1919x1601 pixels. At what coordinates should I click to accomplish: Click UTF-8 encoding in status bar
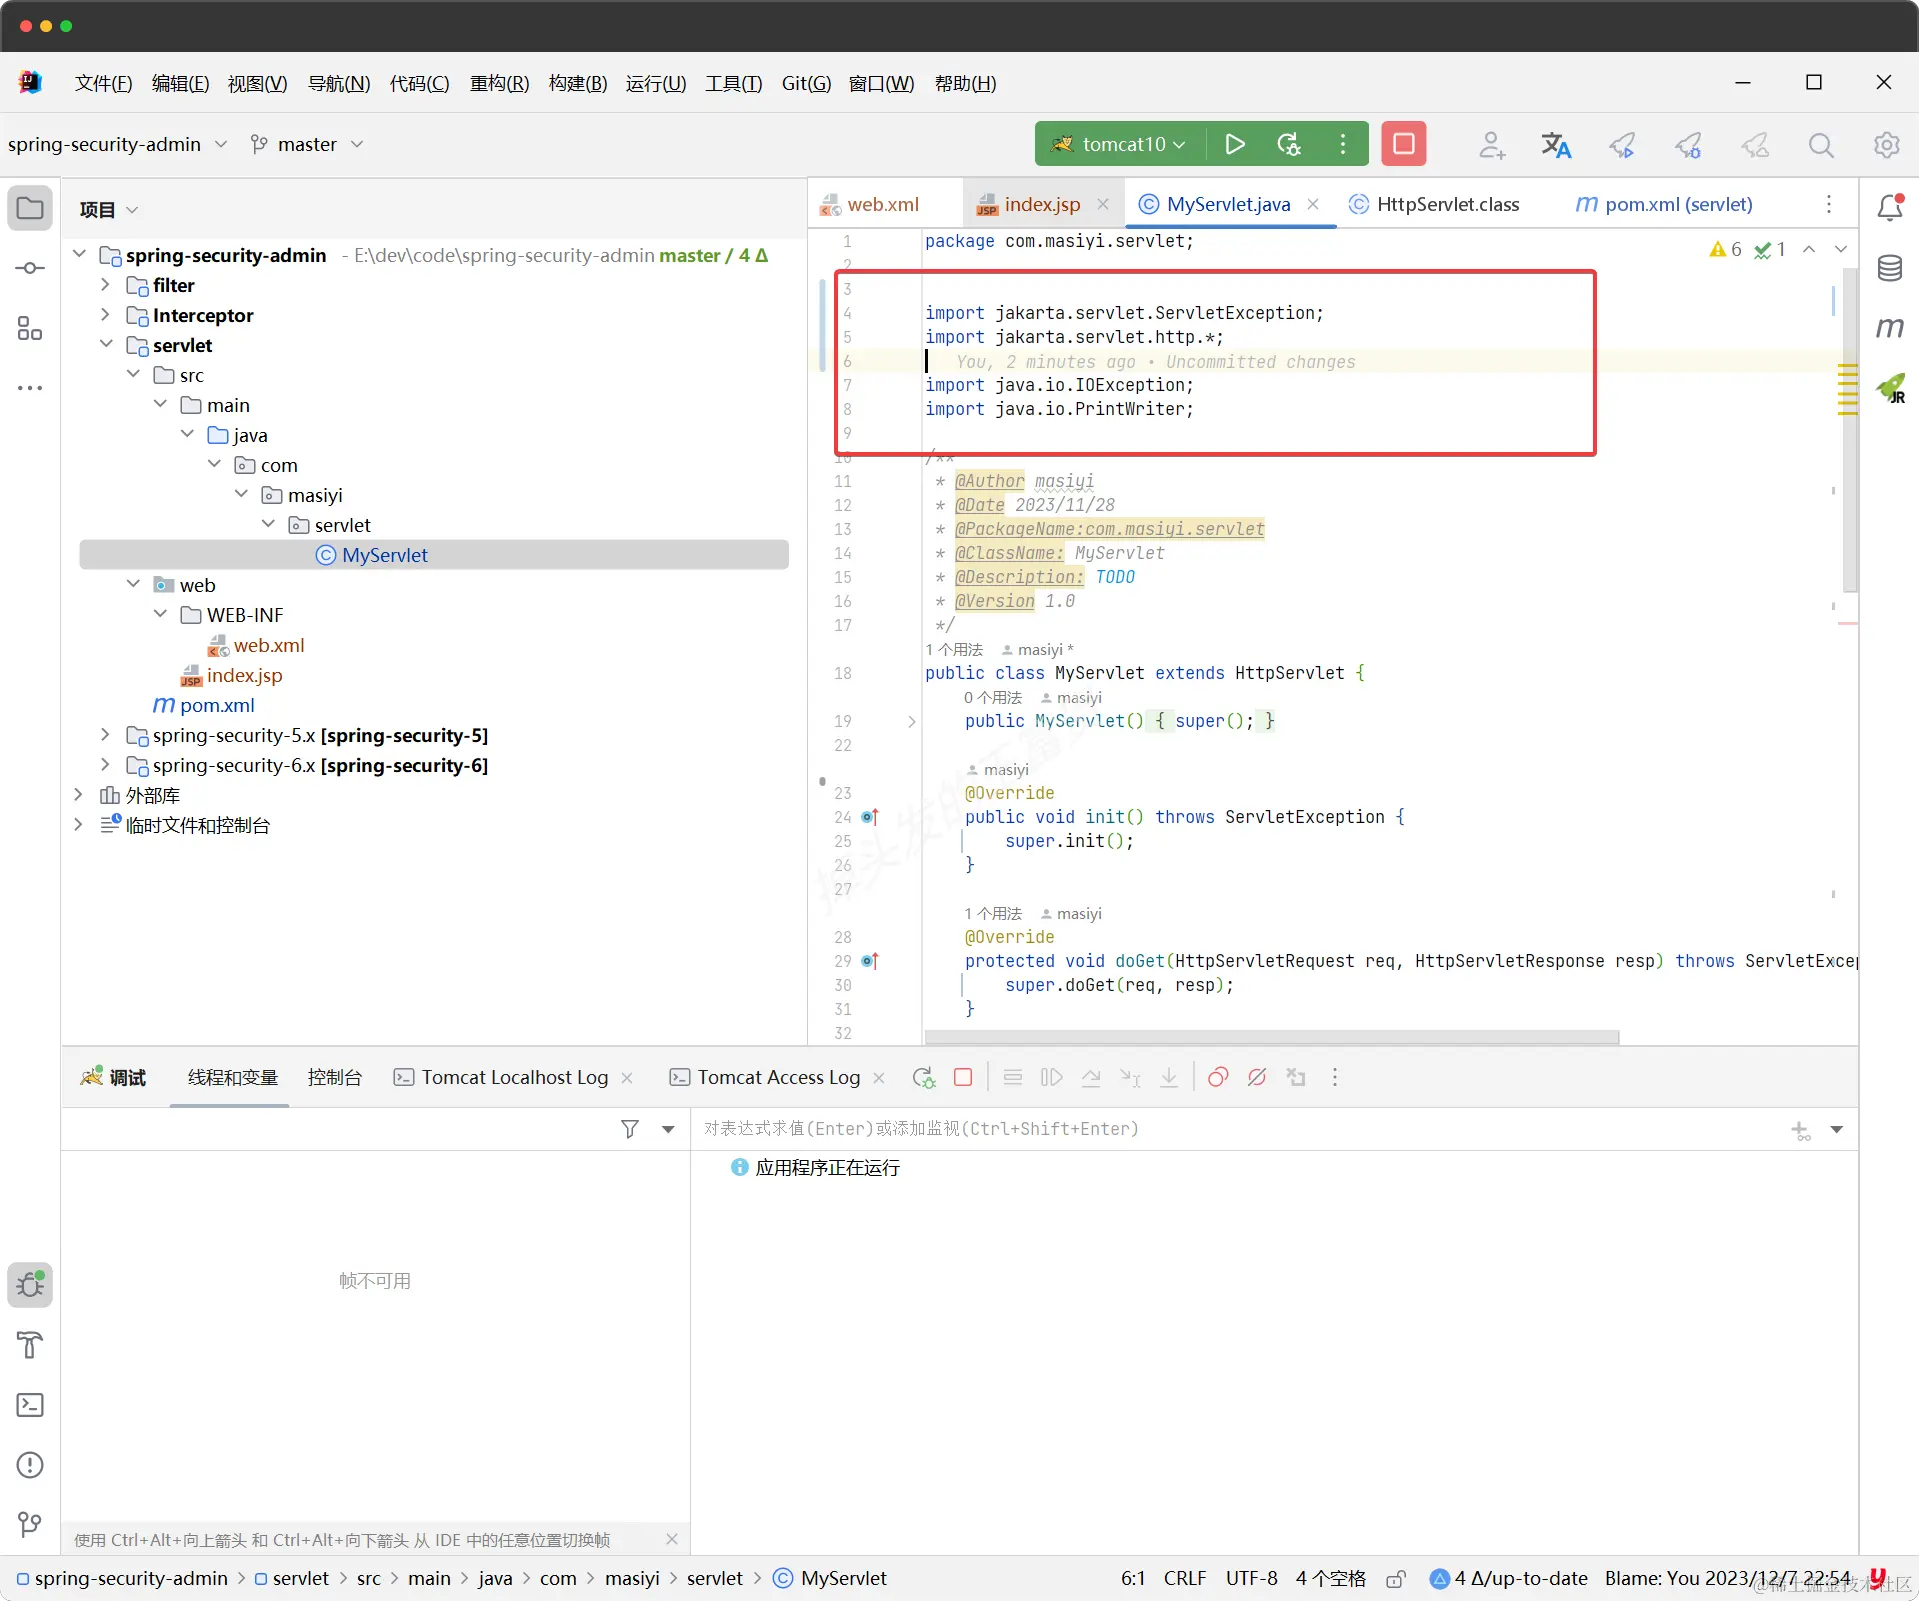[1252, 1578]
